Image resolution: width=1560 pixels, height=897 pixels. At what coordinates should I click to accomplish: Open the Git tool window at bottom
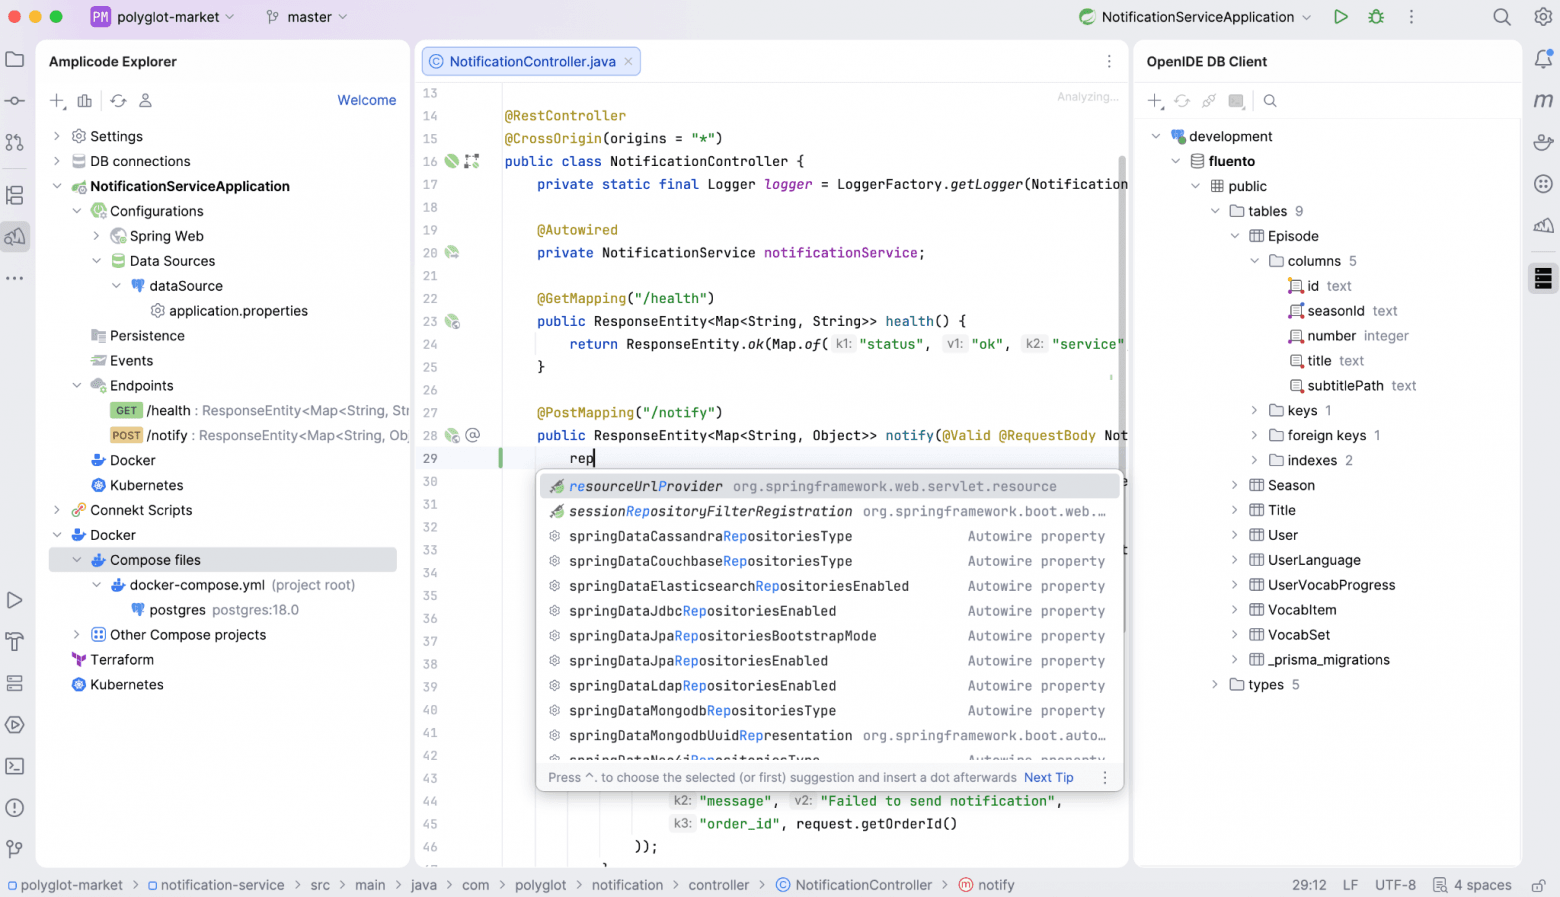[15, 849]
